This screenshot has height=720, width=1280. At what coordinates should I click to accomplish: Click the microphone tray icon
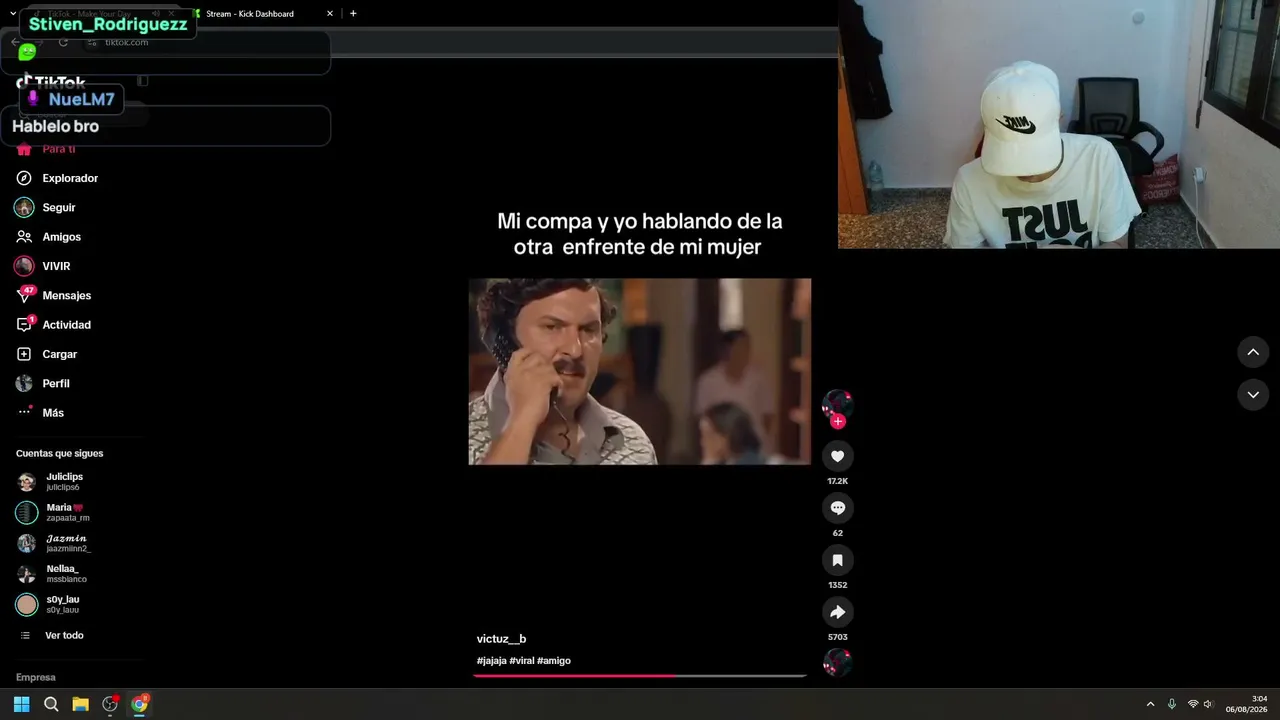[1172, 704]
